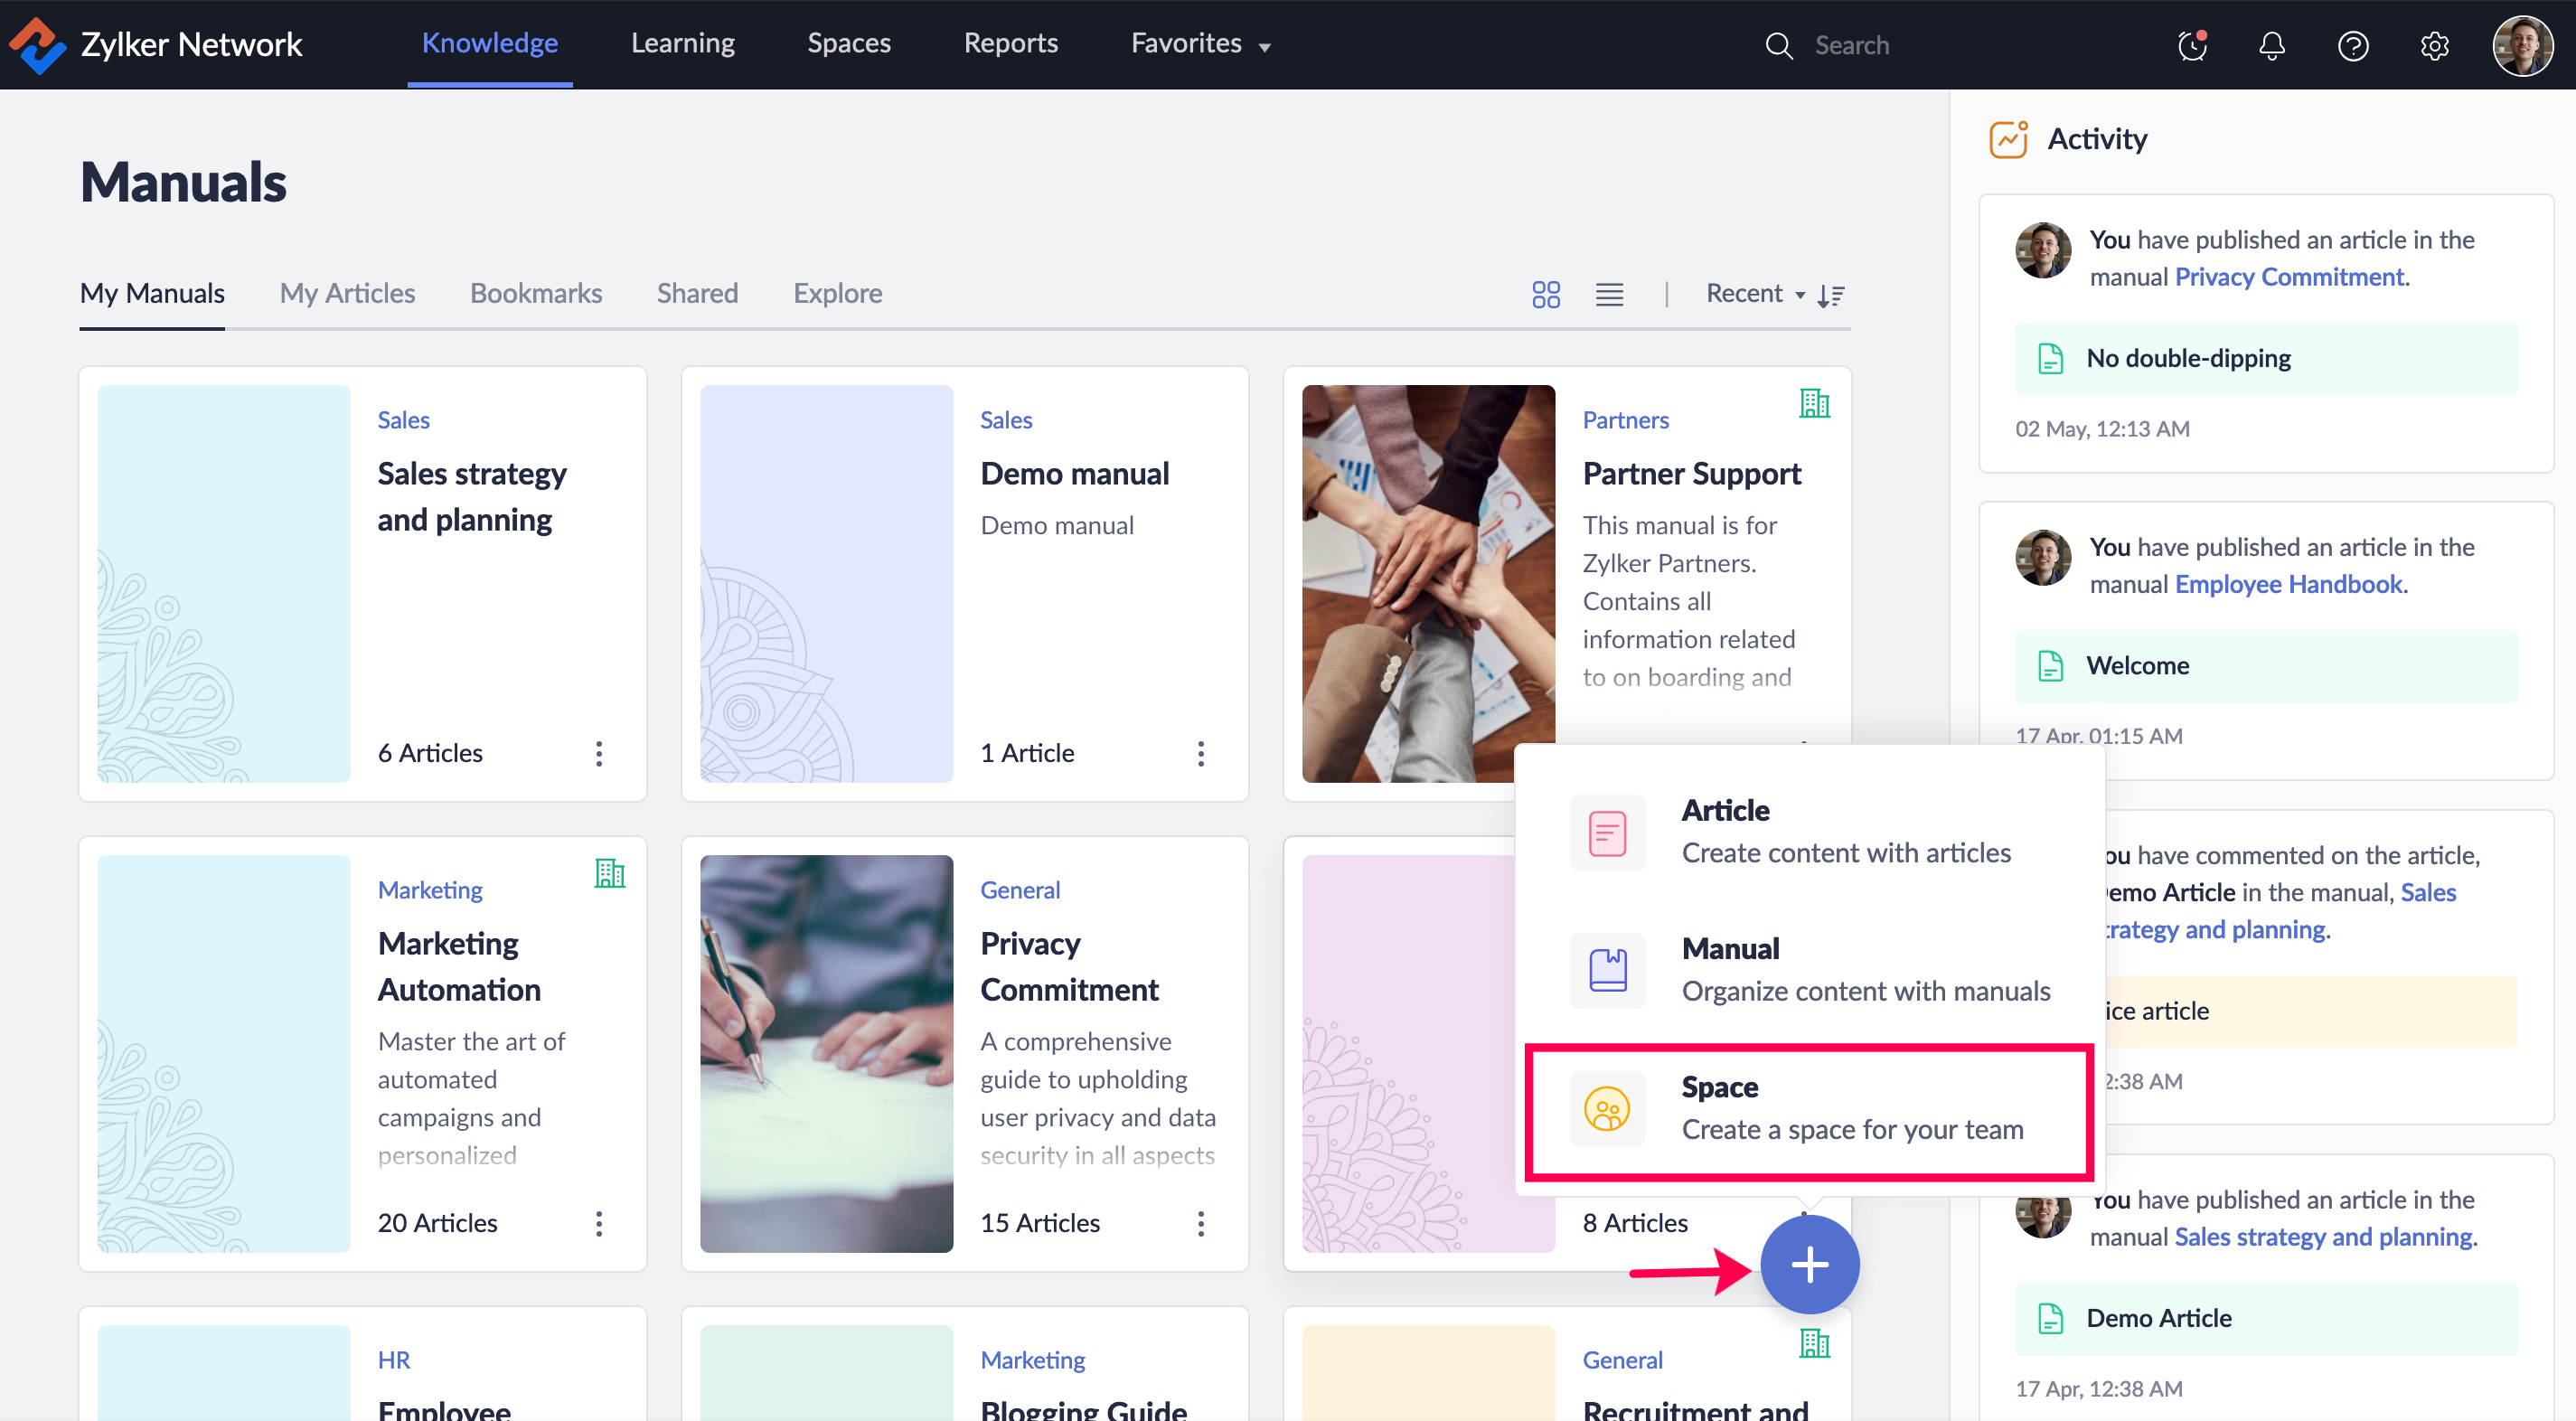Open more options for Marketing Automation
The height and width of the screenshot is (1421, 2576).
(x=599, y=1223)
